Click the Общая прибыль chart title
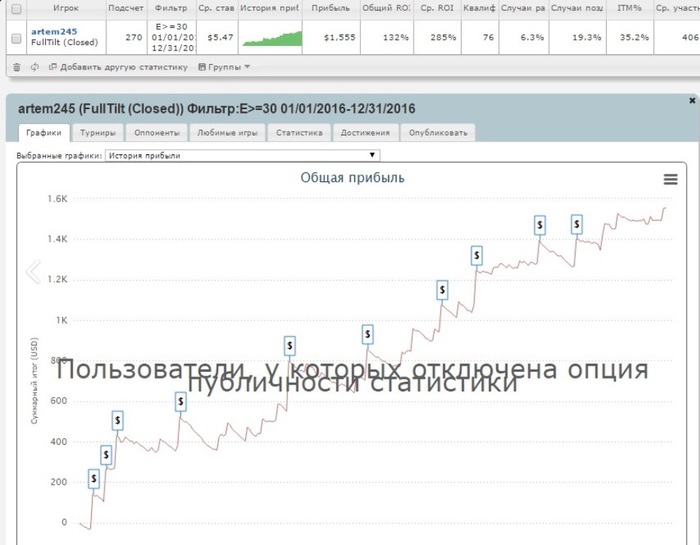This screenshot has width=700, height=545. 352,178
